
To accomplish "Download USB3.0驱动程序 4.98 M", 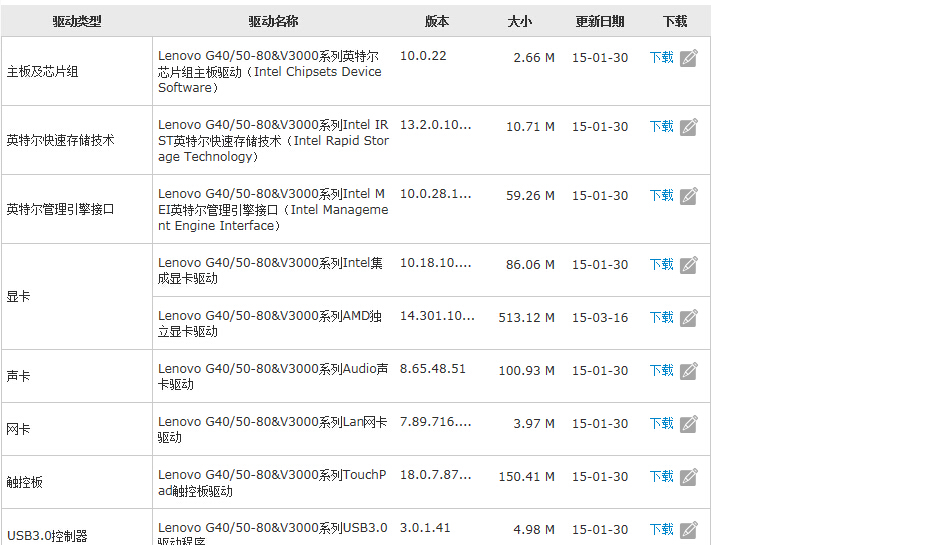I will [661, 530].
